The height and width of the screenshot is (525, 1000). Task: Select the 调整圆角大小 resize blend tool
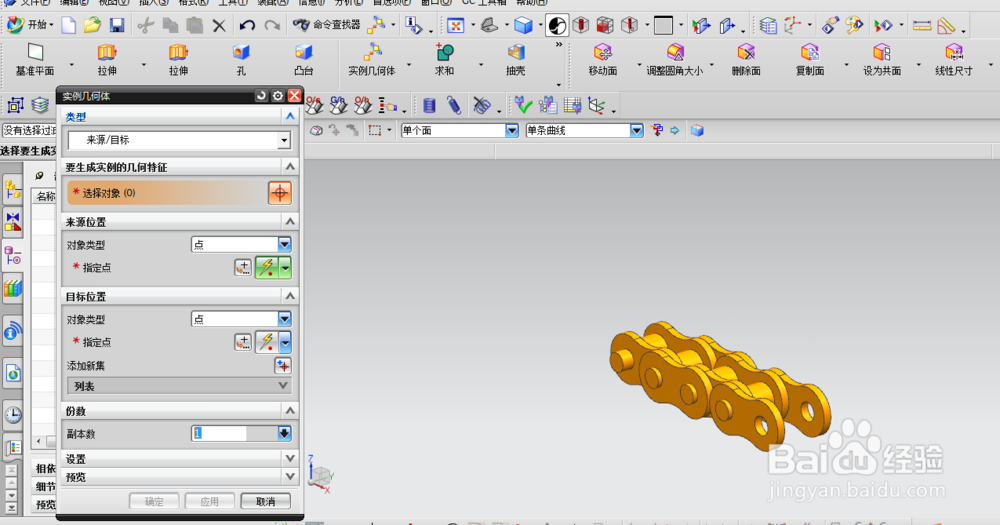(x=675, y=60)
